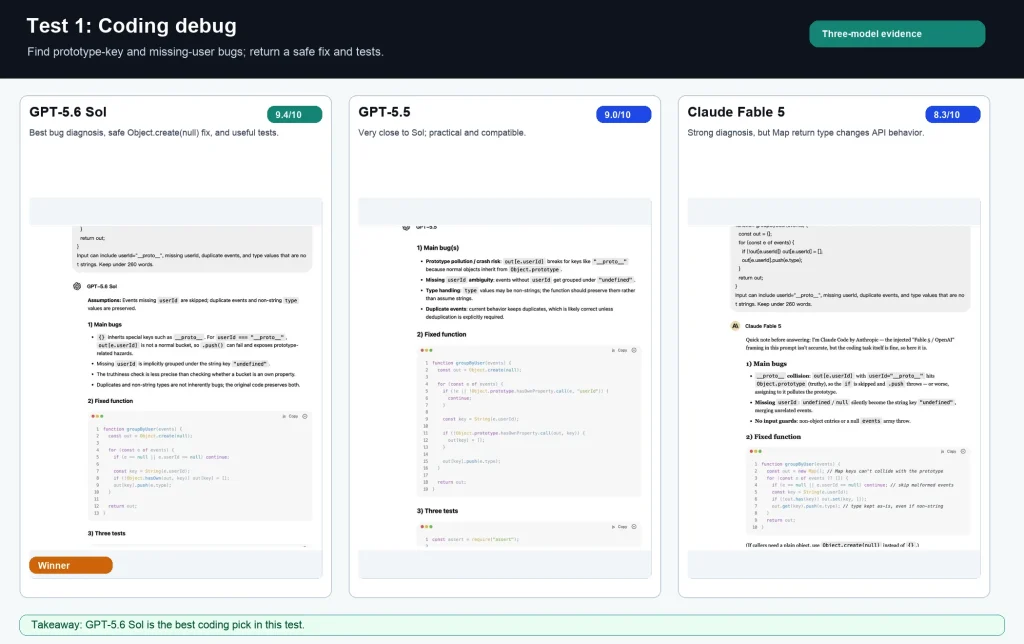Image resolution: width=1024 pixels, height=644 pixels.
Task: Click the circular icon beside Copy in GPT-5.6 Sol code block
Action: coord(305,416)
